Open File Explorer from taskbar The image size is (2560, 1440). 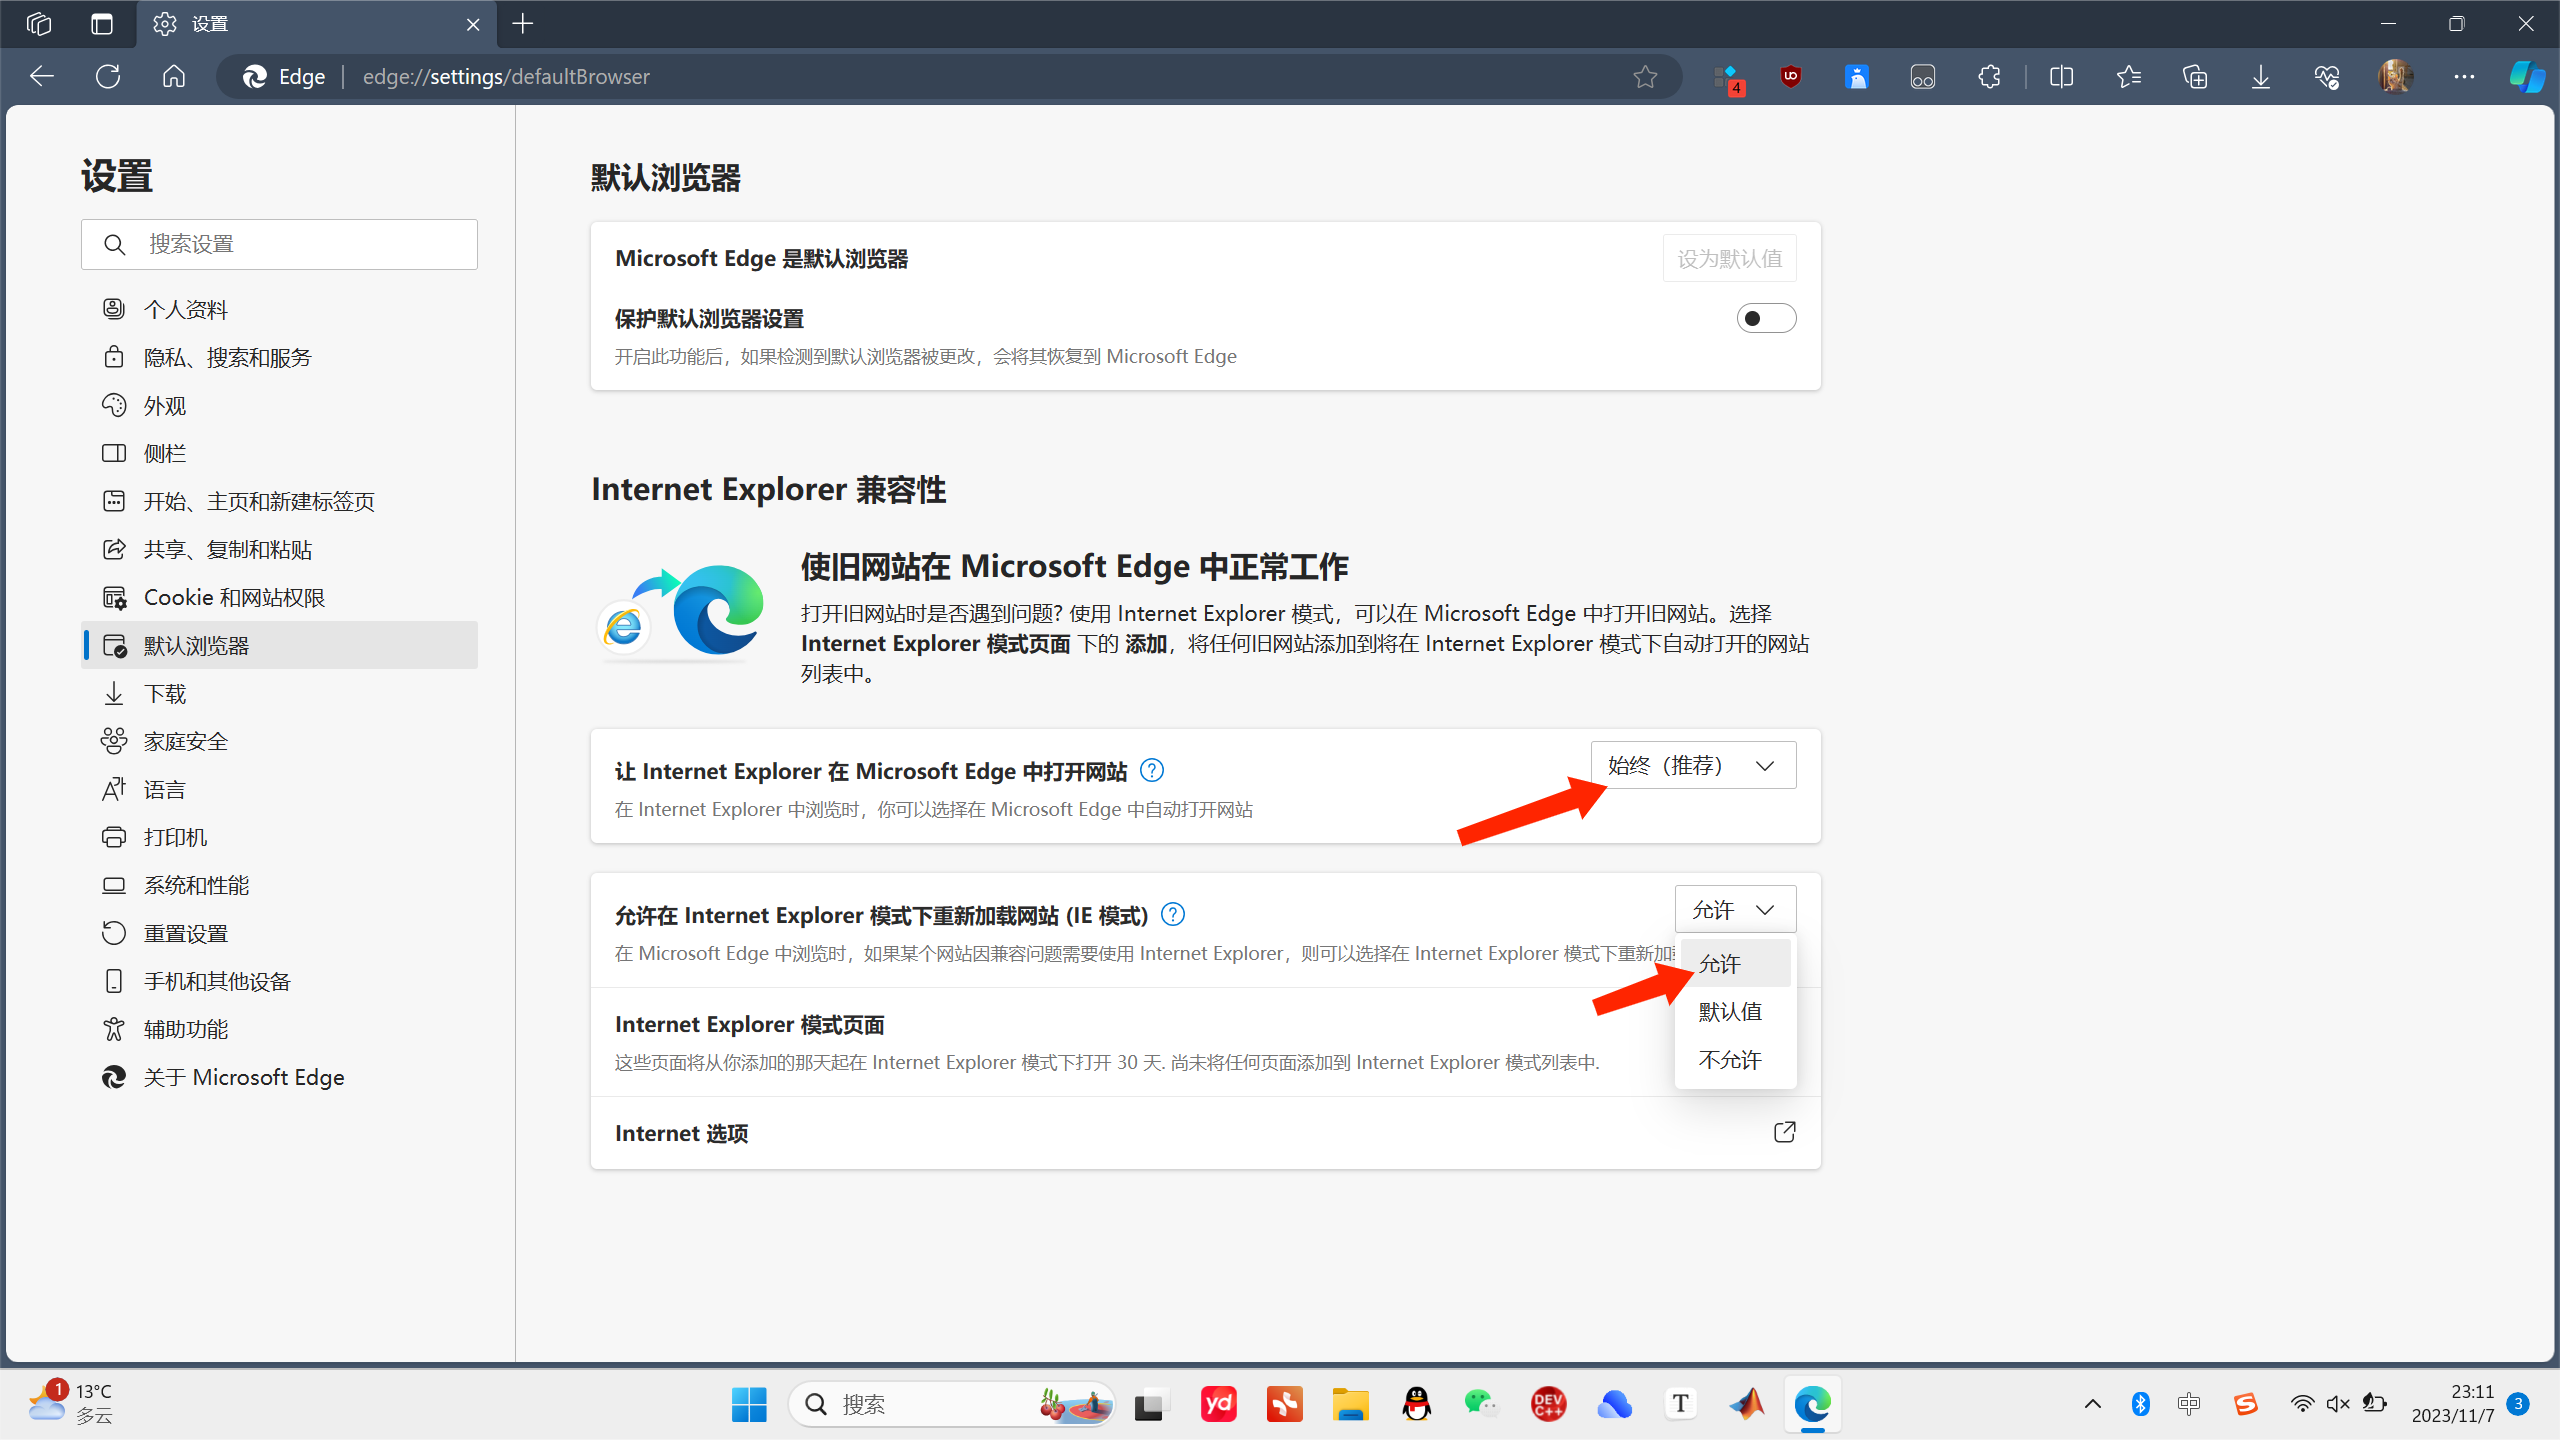click(1350, 1404)
